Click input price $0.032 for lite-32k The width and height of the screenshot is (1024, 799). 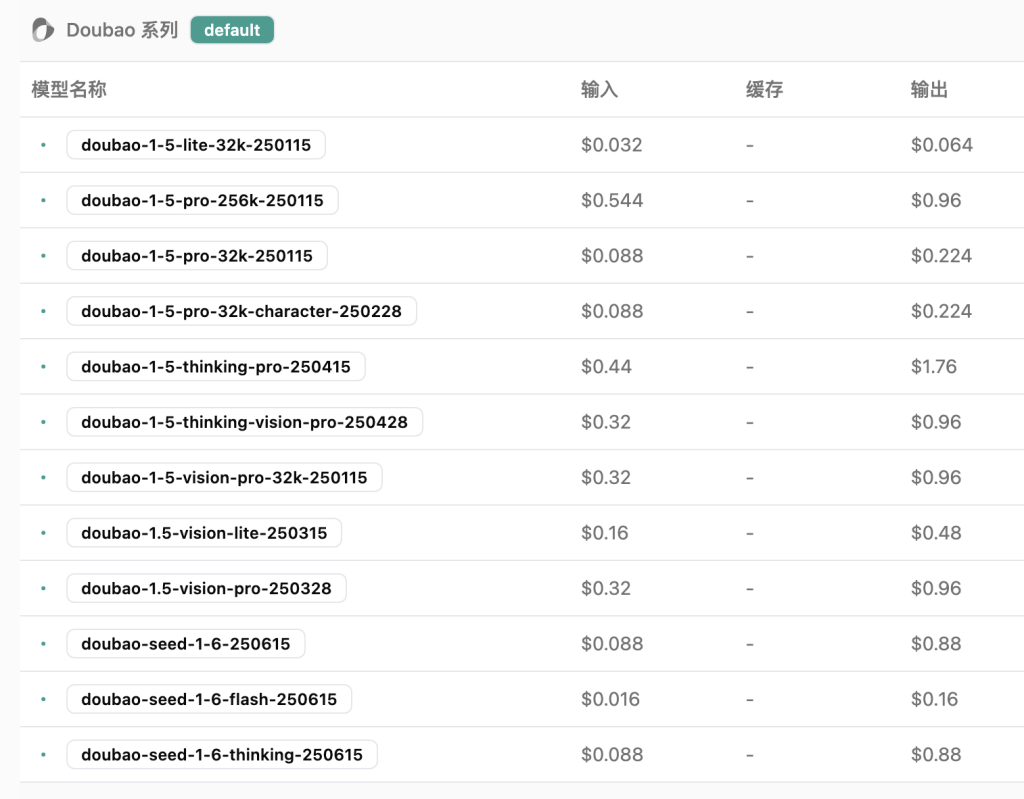[x=611, y=145]
